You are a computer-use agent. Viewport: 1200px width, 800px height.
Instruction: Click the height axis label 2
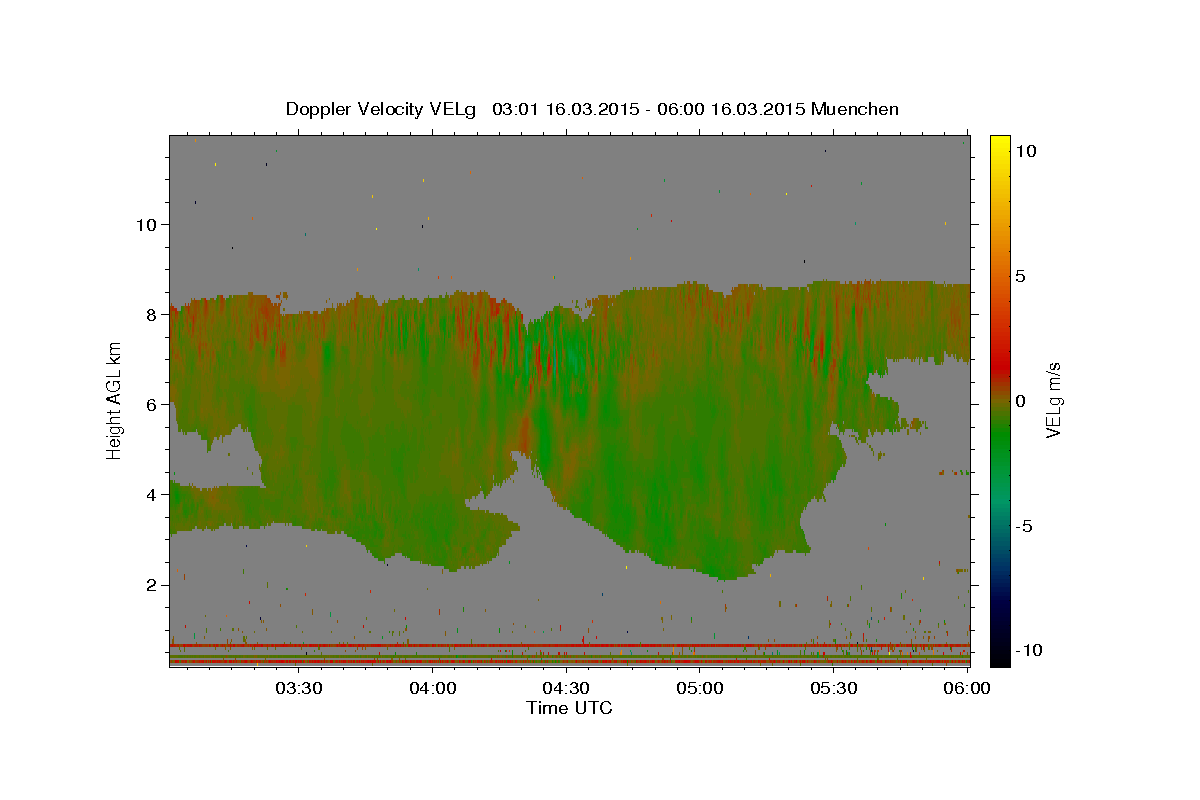[151, 584]
